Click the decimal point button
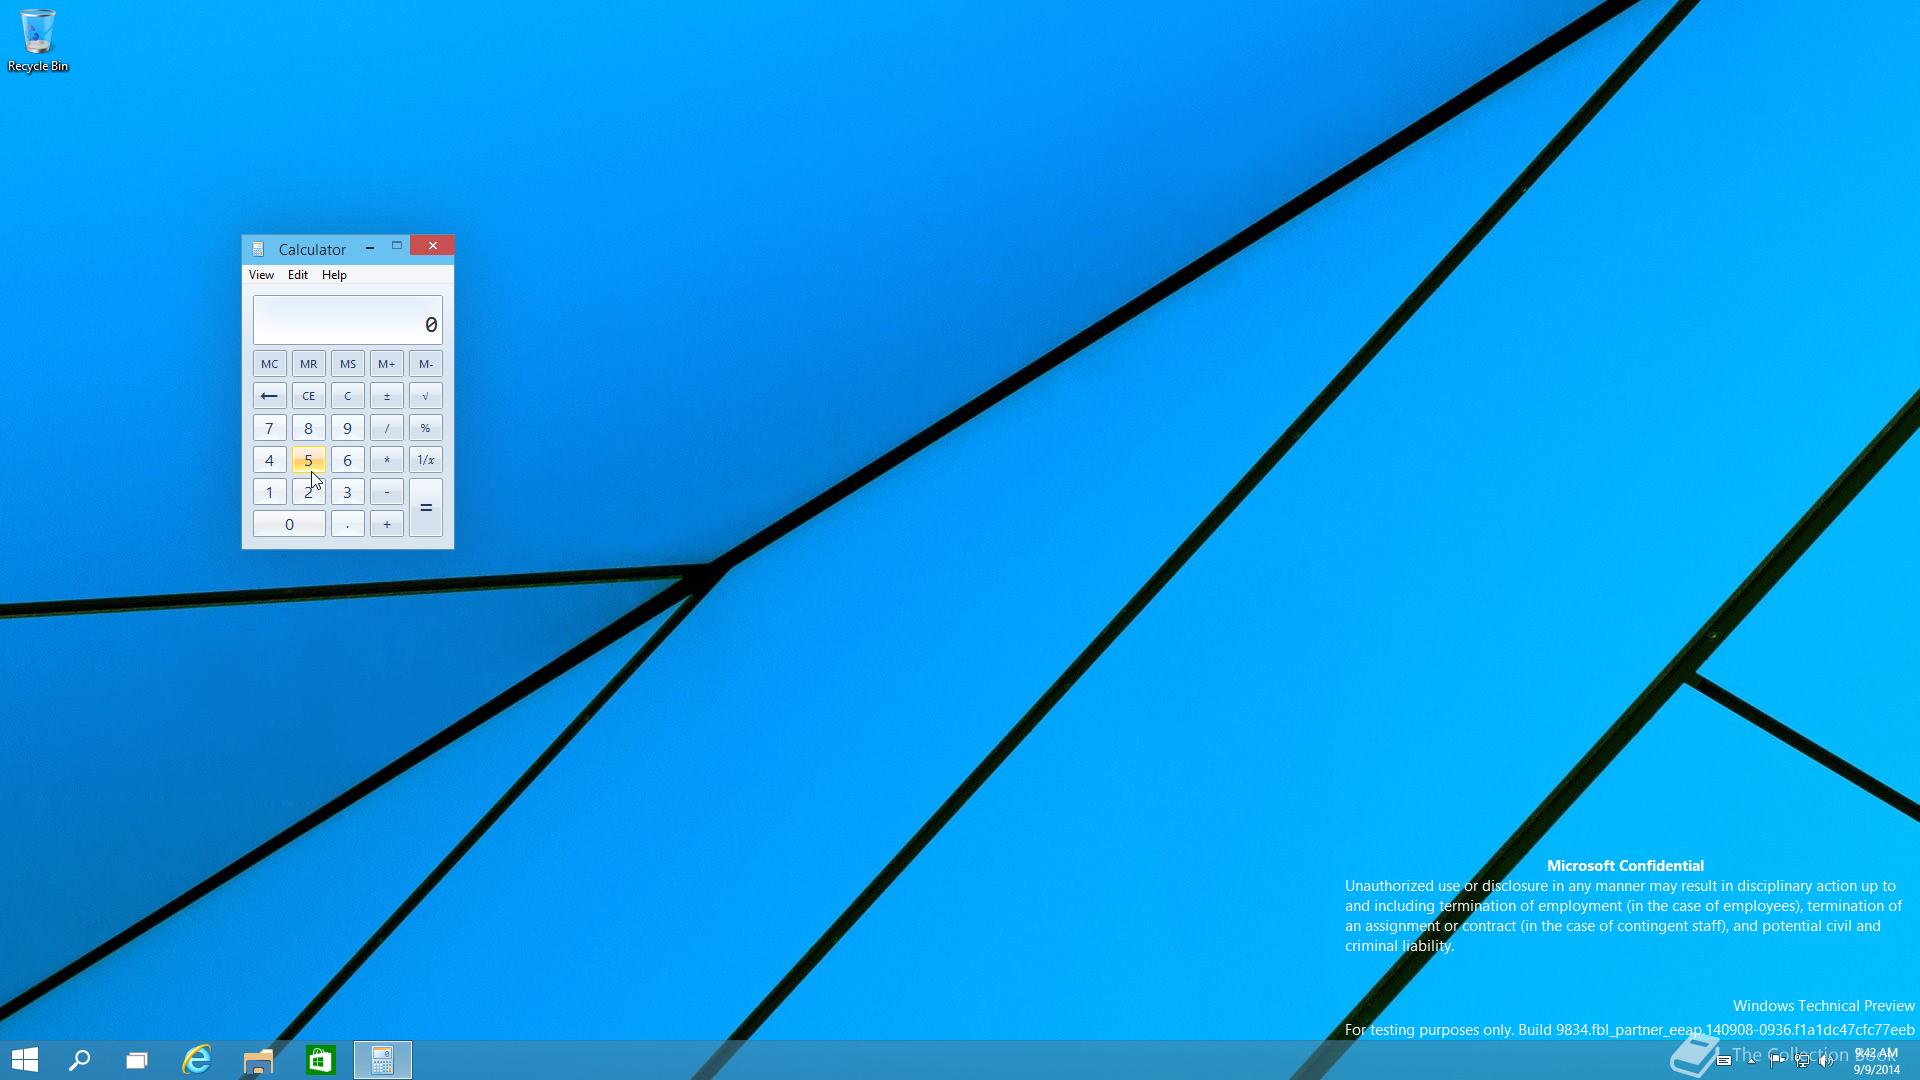This screenshot has height=1080, width=1920. click(347, 524)
